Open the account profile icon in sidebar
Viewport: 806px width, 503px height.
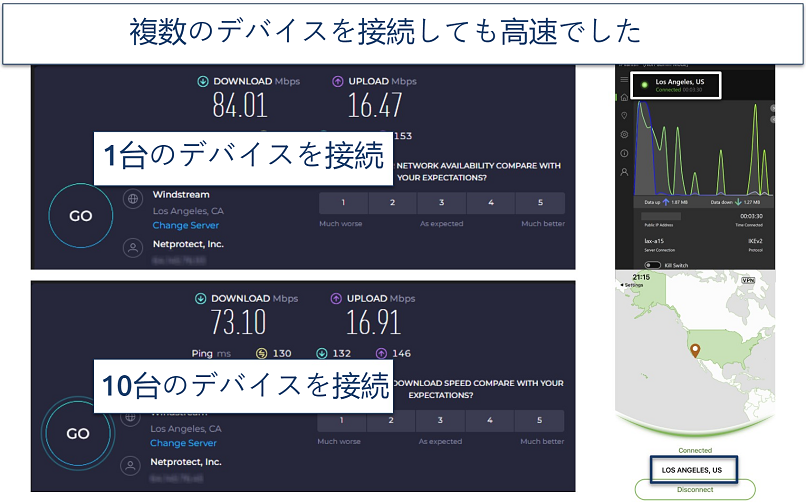click(624, 172)
